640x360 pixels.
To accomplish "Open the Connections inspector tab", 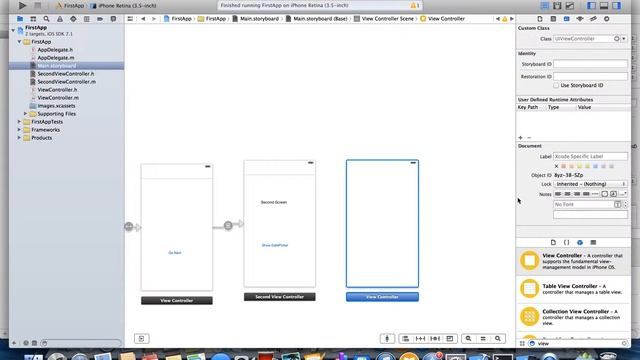I will 607,19.
